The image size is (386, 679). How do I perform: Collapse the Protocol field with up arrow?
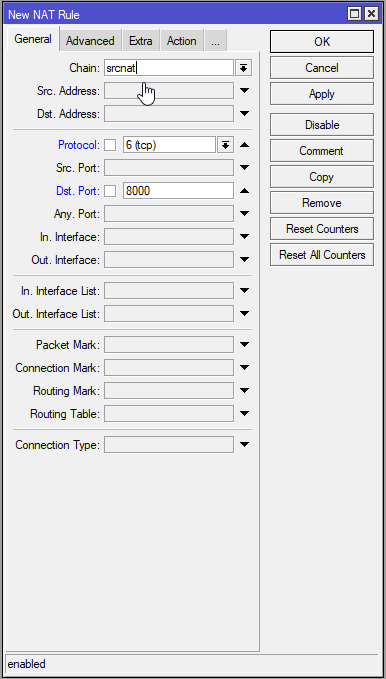click(x=244, y=145)
